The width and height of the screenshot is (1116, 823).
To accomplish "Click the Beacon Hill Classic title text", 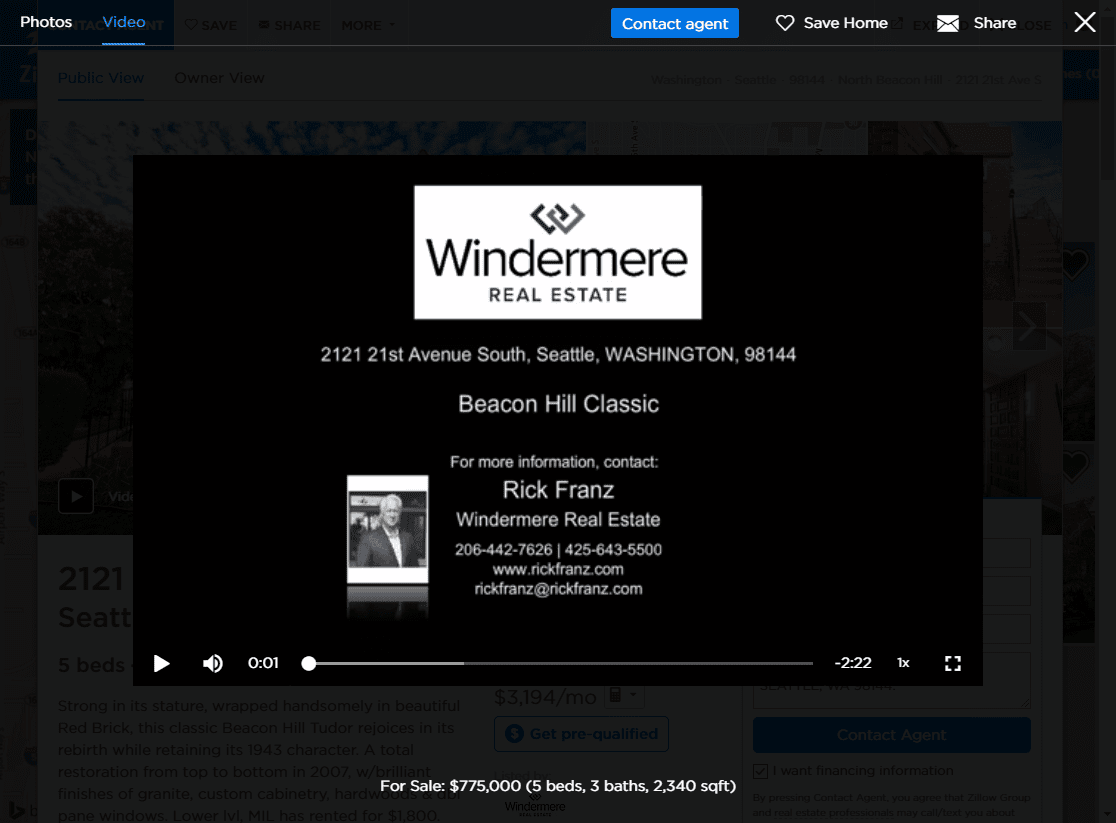I will pos(559,404).
